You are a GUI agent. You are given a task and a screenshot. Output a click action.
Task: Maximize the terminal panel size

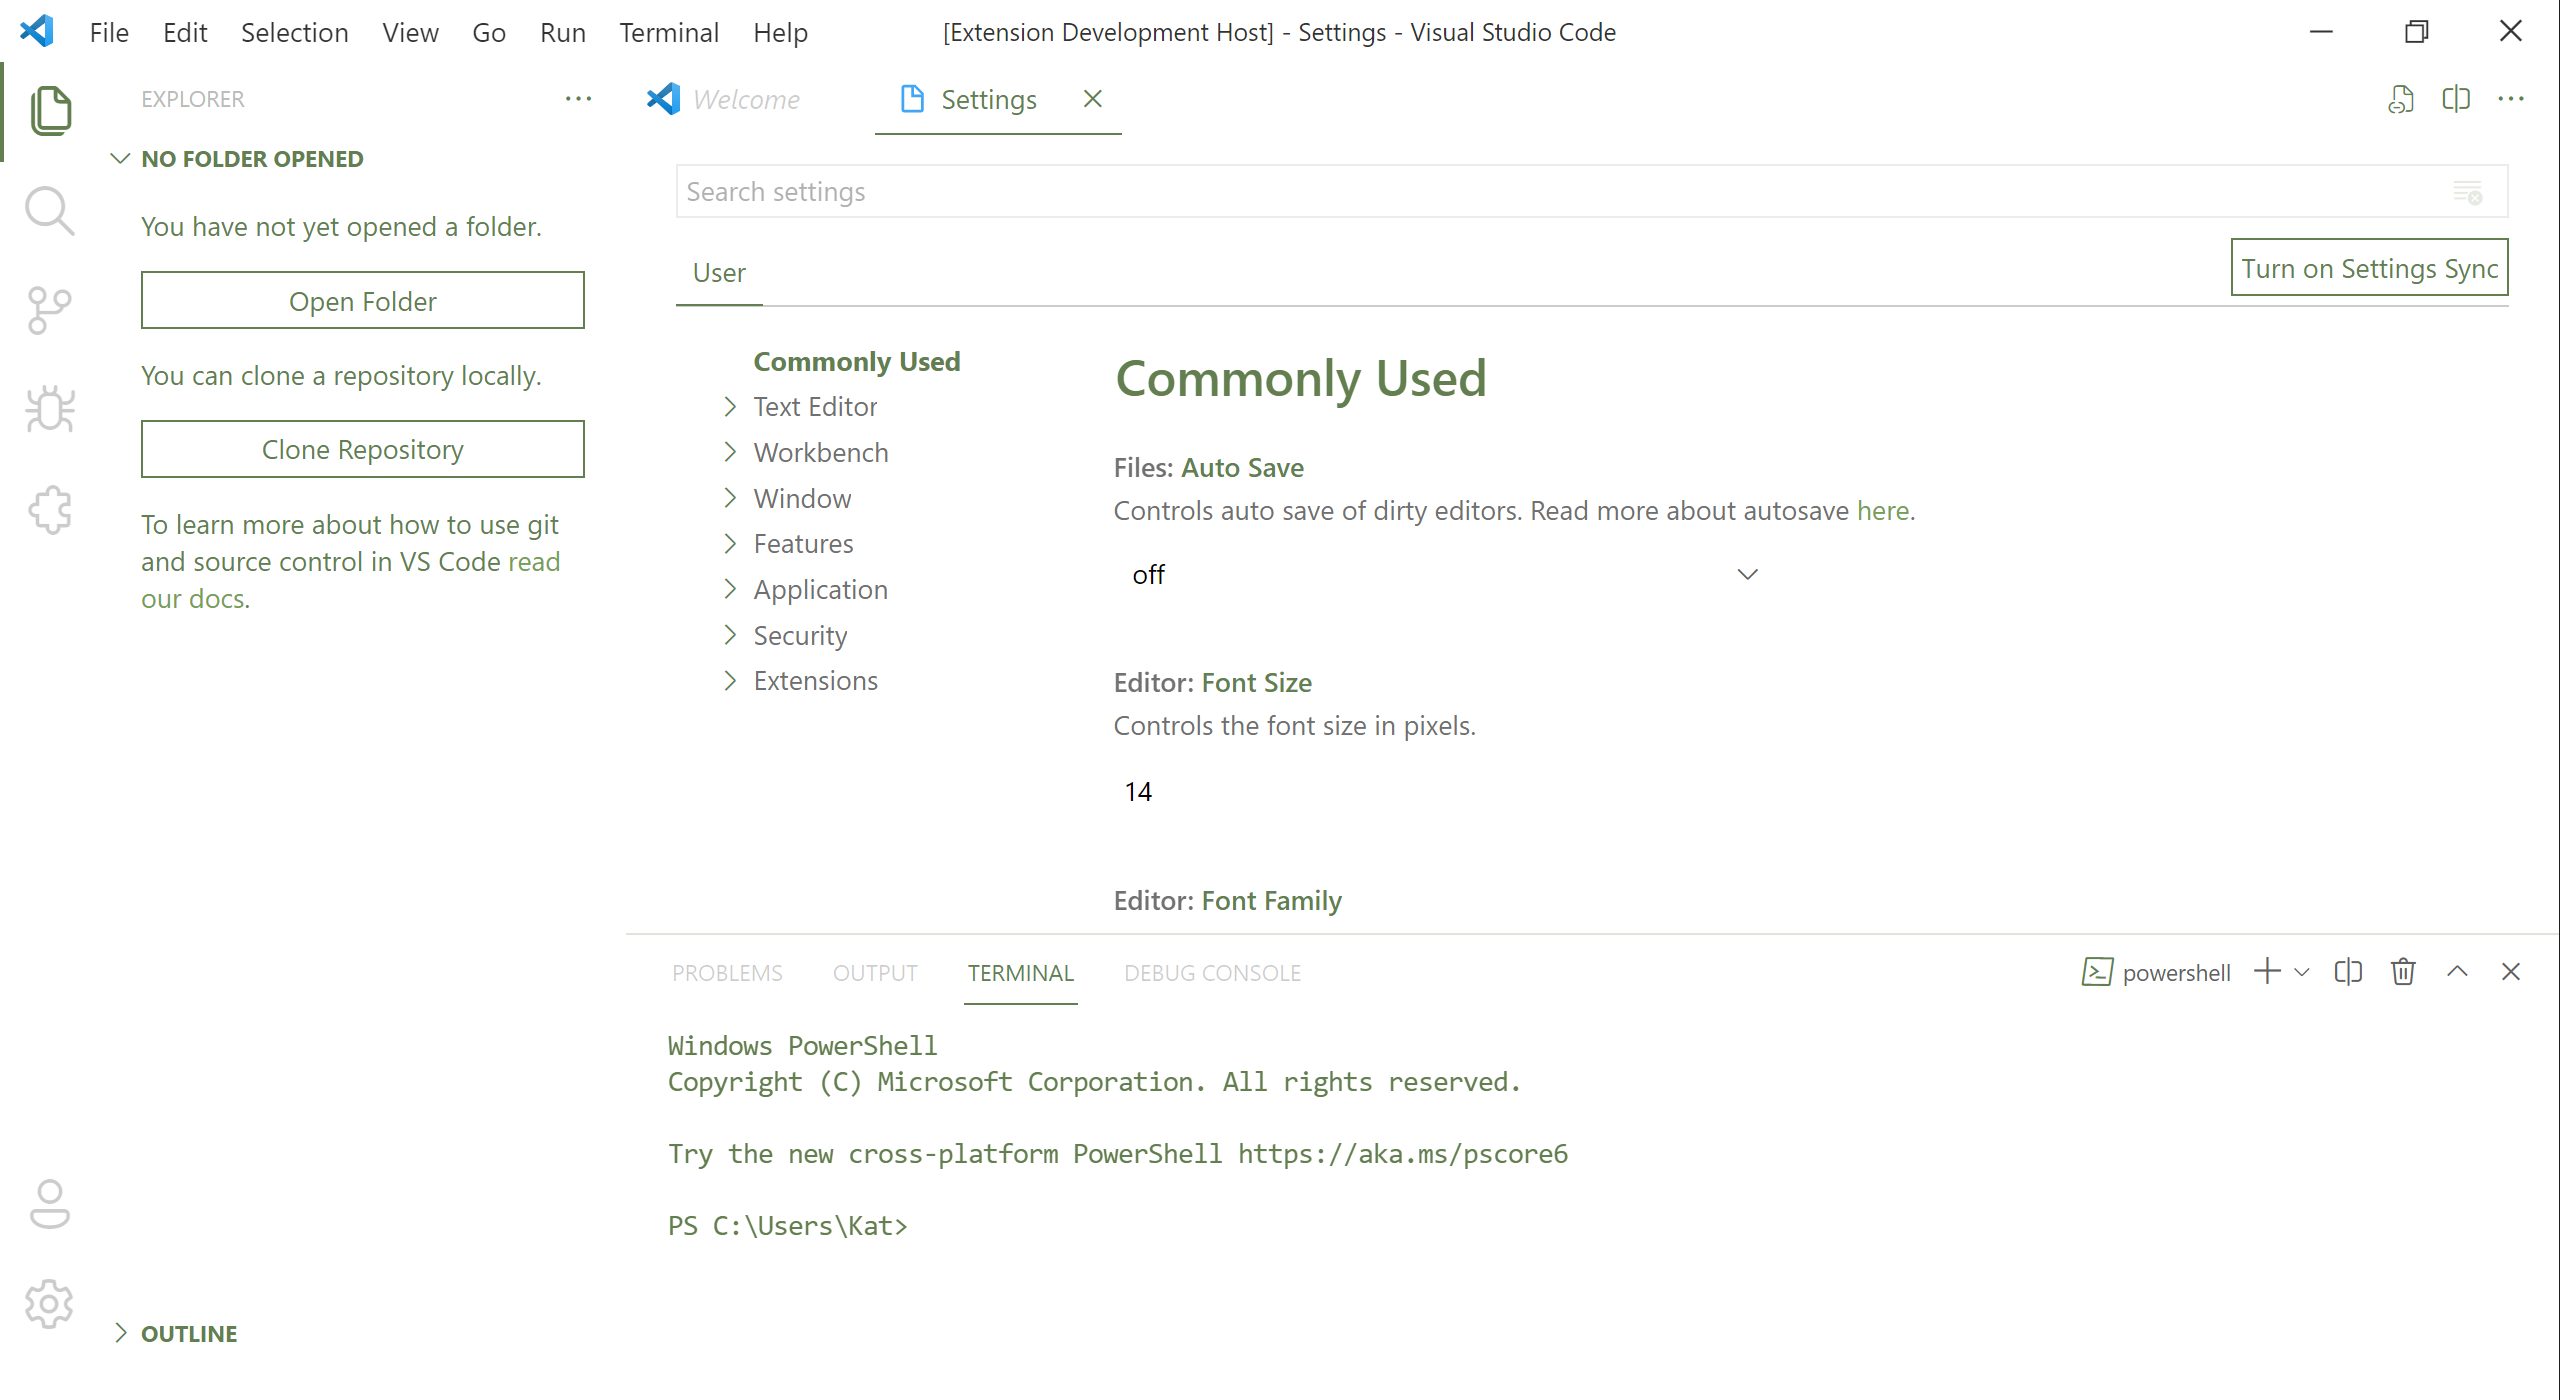(2457, 972)
